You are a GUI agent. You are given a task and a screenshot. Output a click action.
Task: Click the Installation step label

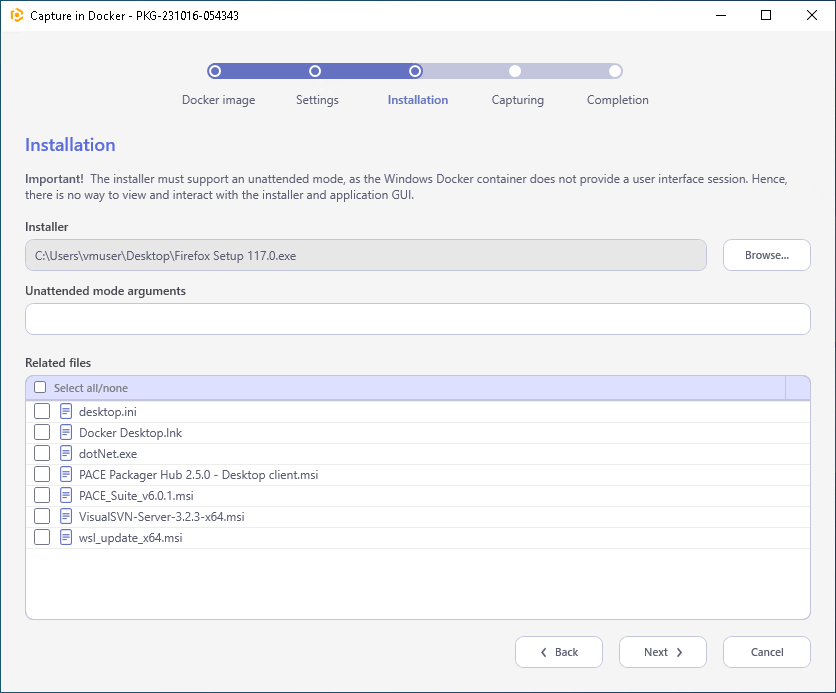[x=417, y=100]
